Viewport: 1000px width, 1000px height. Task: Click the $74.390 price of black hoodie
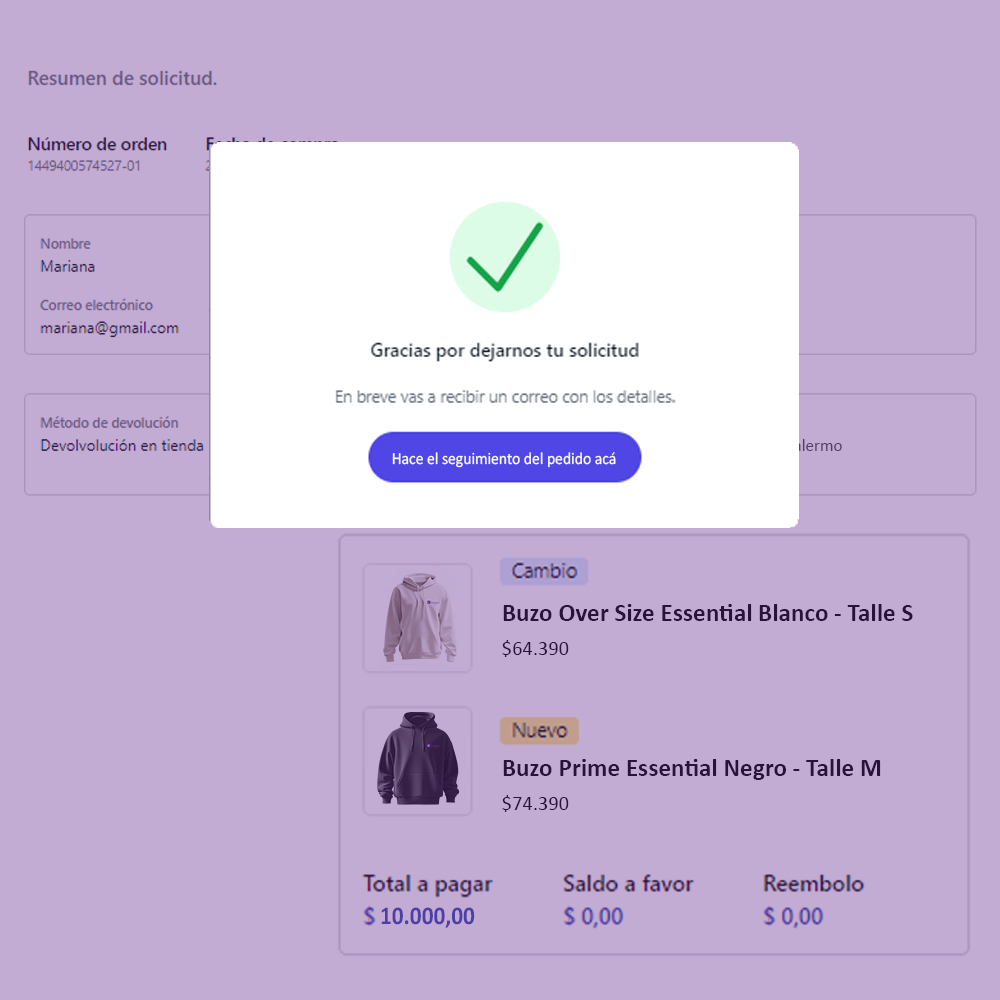pyautogui.click(x=535, y=804)
